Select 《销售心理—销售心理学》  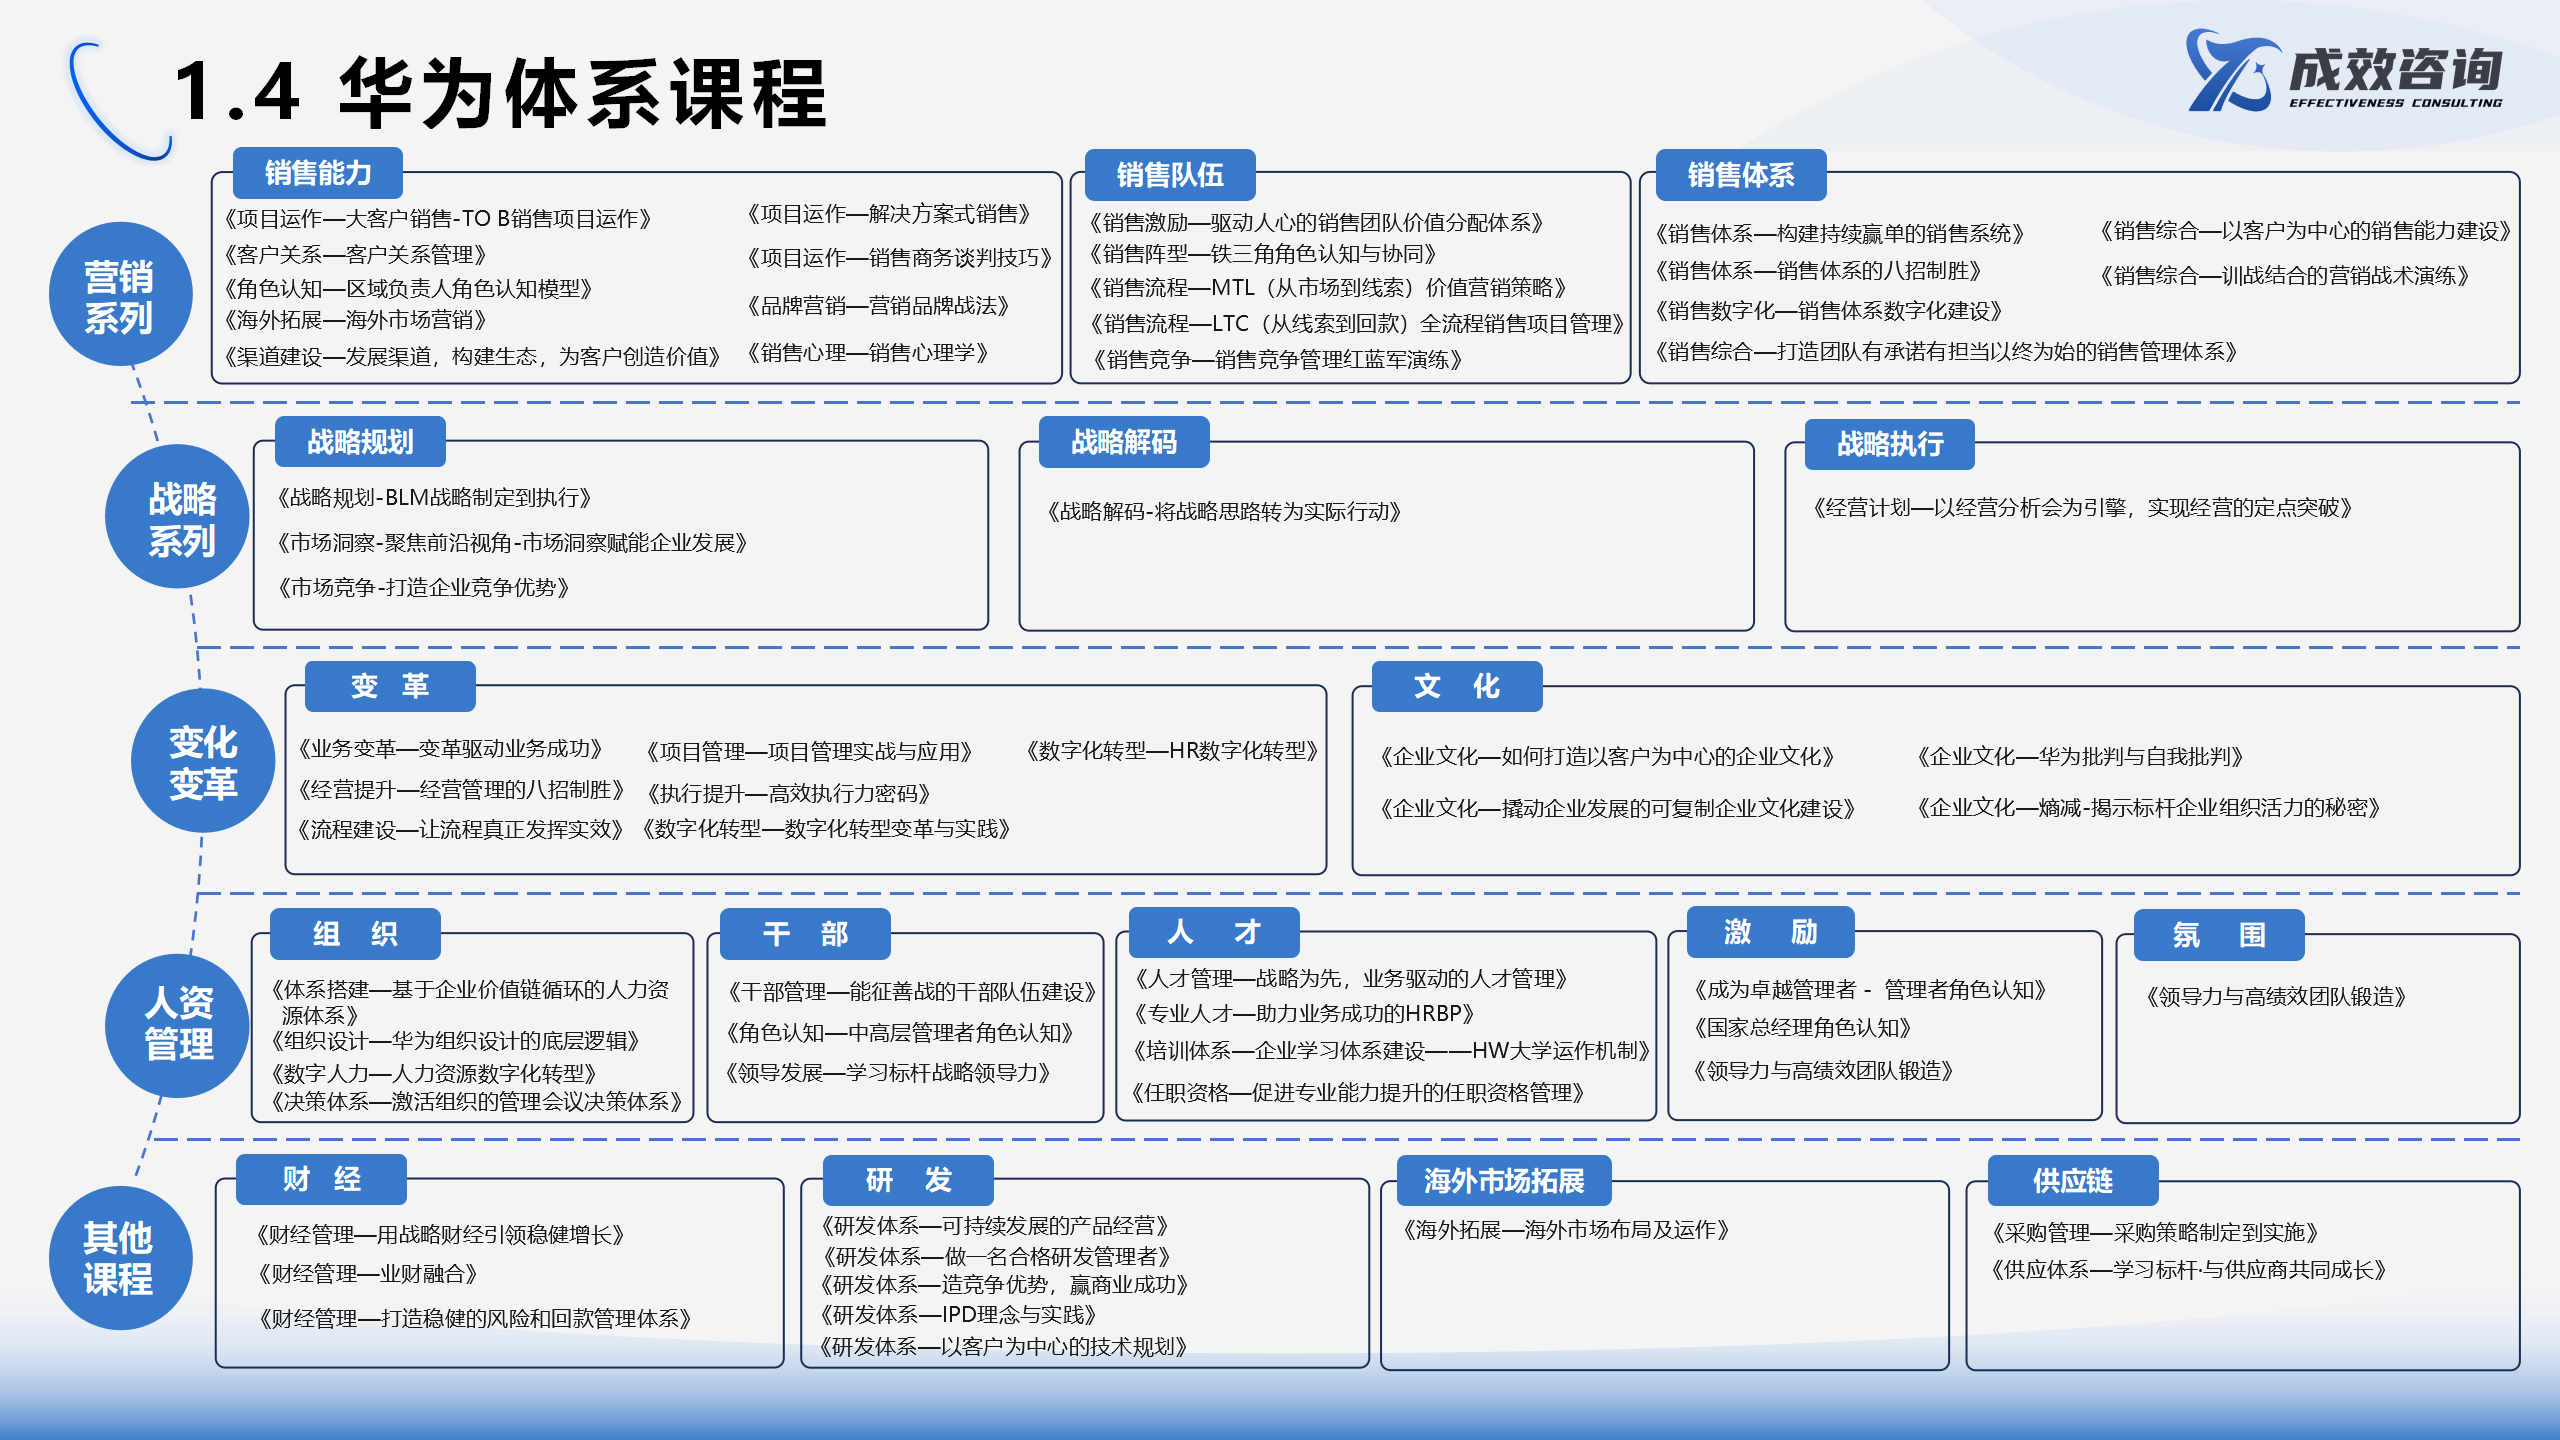[868, 353]
